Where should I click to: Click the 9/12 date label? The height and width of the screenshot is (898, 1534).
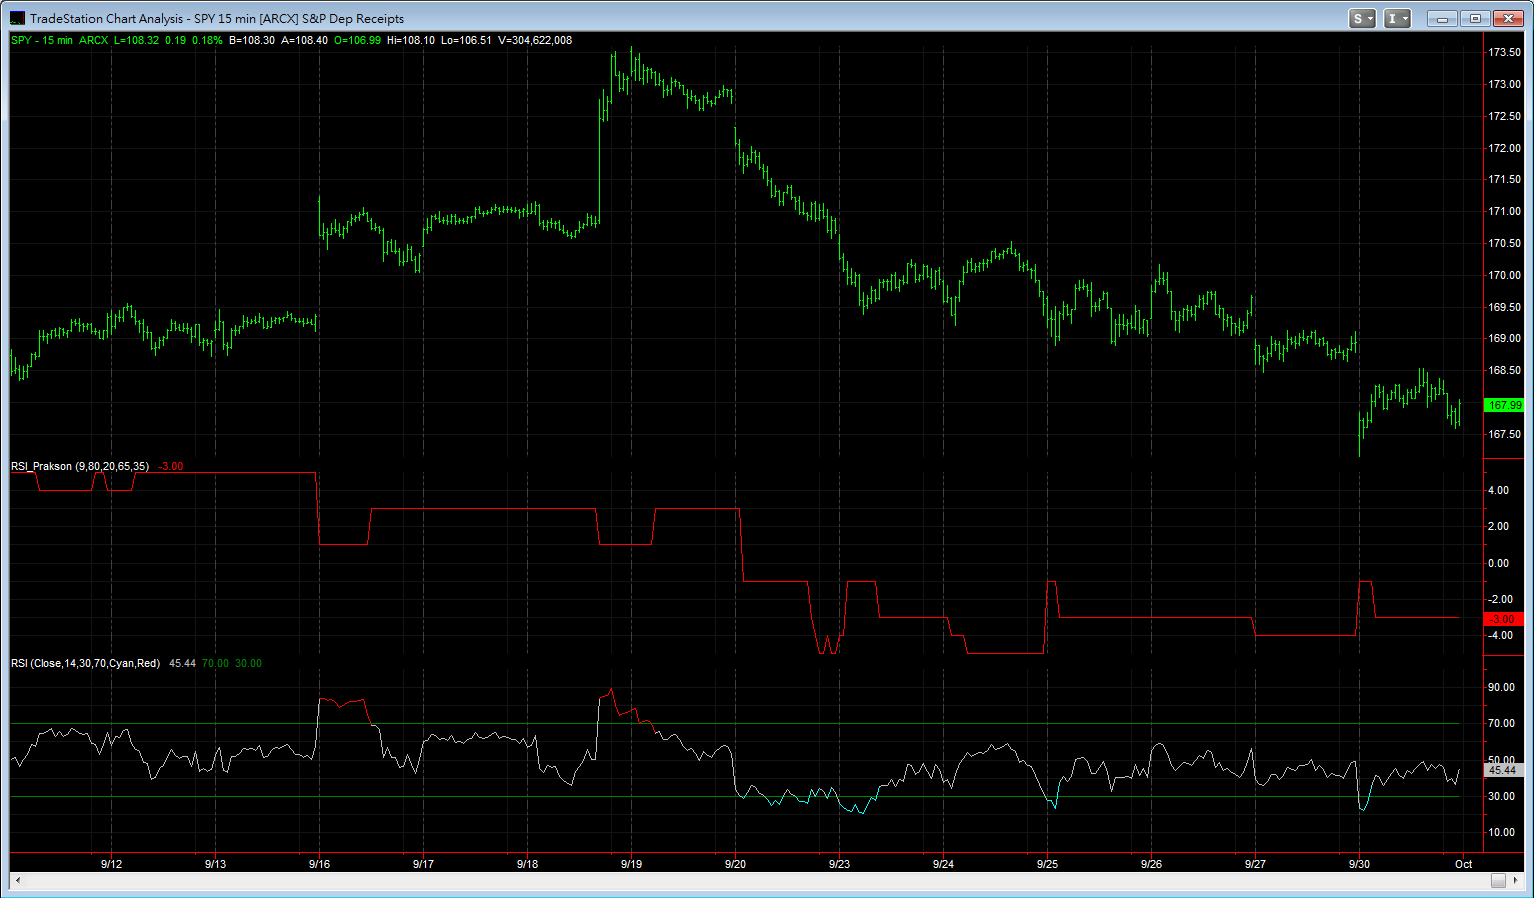112,865
